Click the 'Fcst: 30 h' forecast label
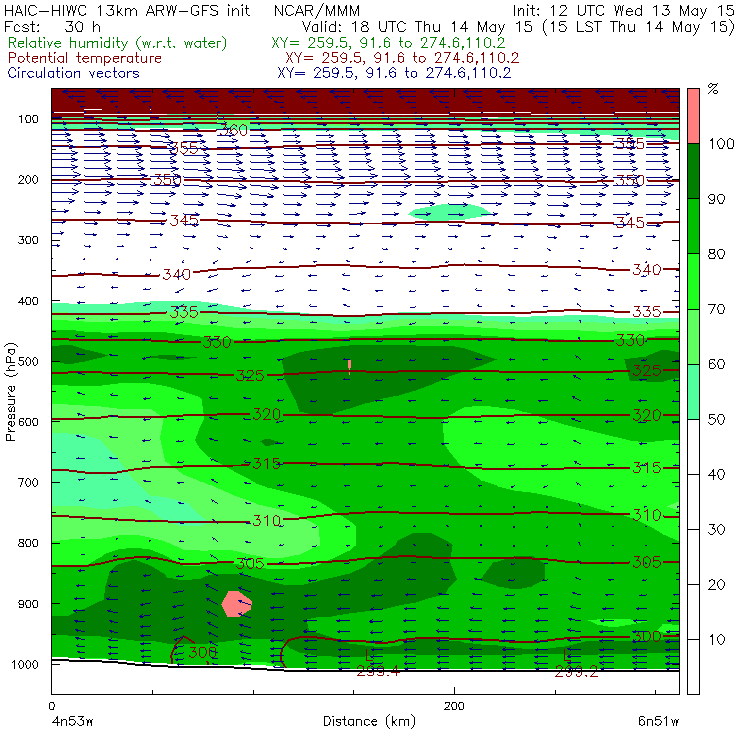This screenshot has height=740, width=740. [x=52, y=26]
